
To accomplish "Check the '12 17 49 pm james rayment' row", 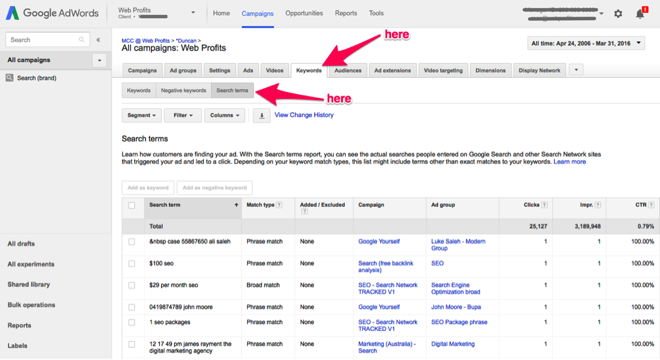I will point(132,344).
